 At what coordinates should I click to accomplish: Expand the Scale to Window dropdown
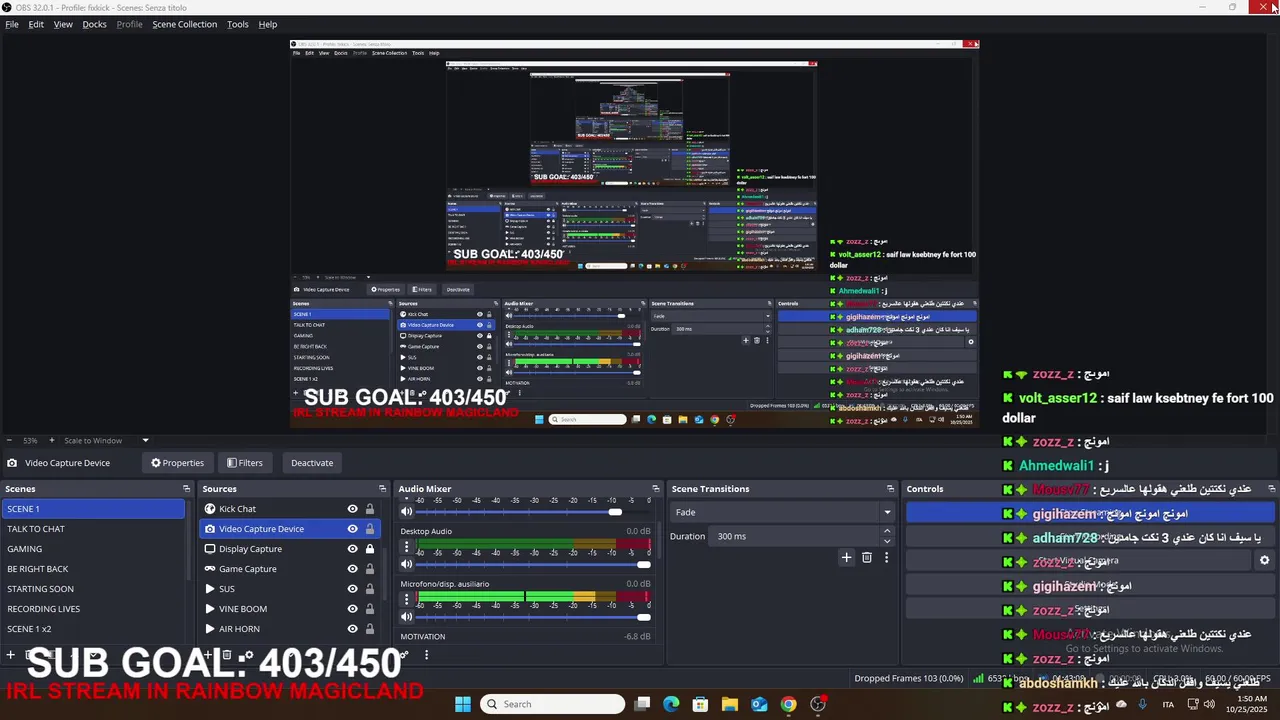click(145, 440)
